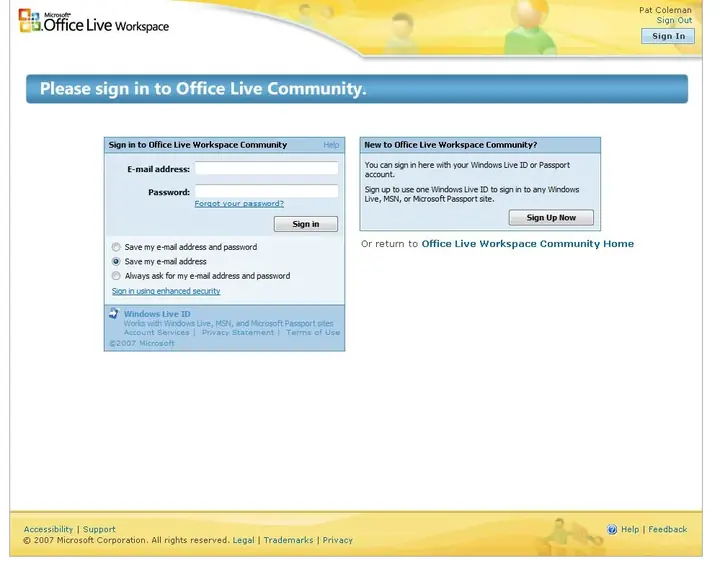
Task: Focus the E-mail address field
Action: [x=267, y=168]
